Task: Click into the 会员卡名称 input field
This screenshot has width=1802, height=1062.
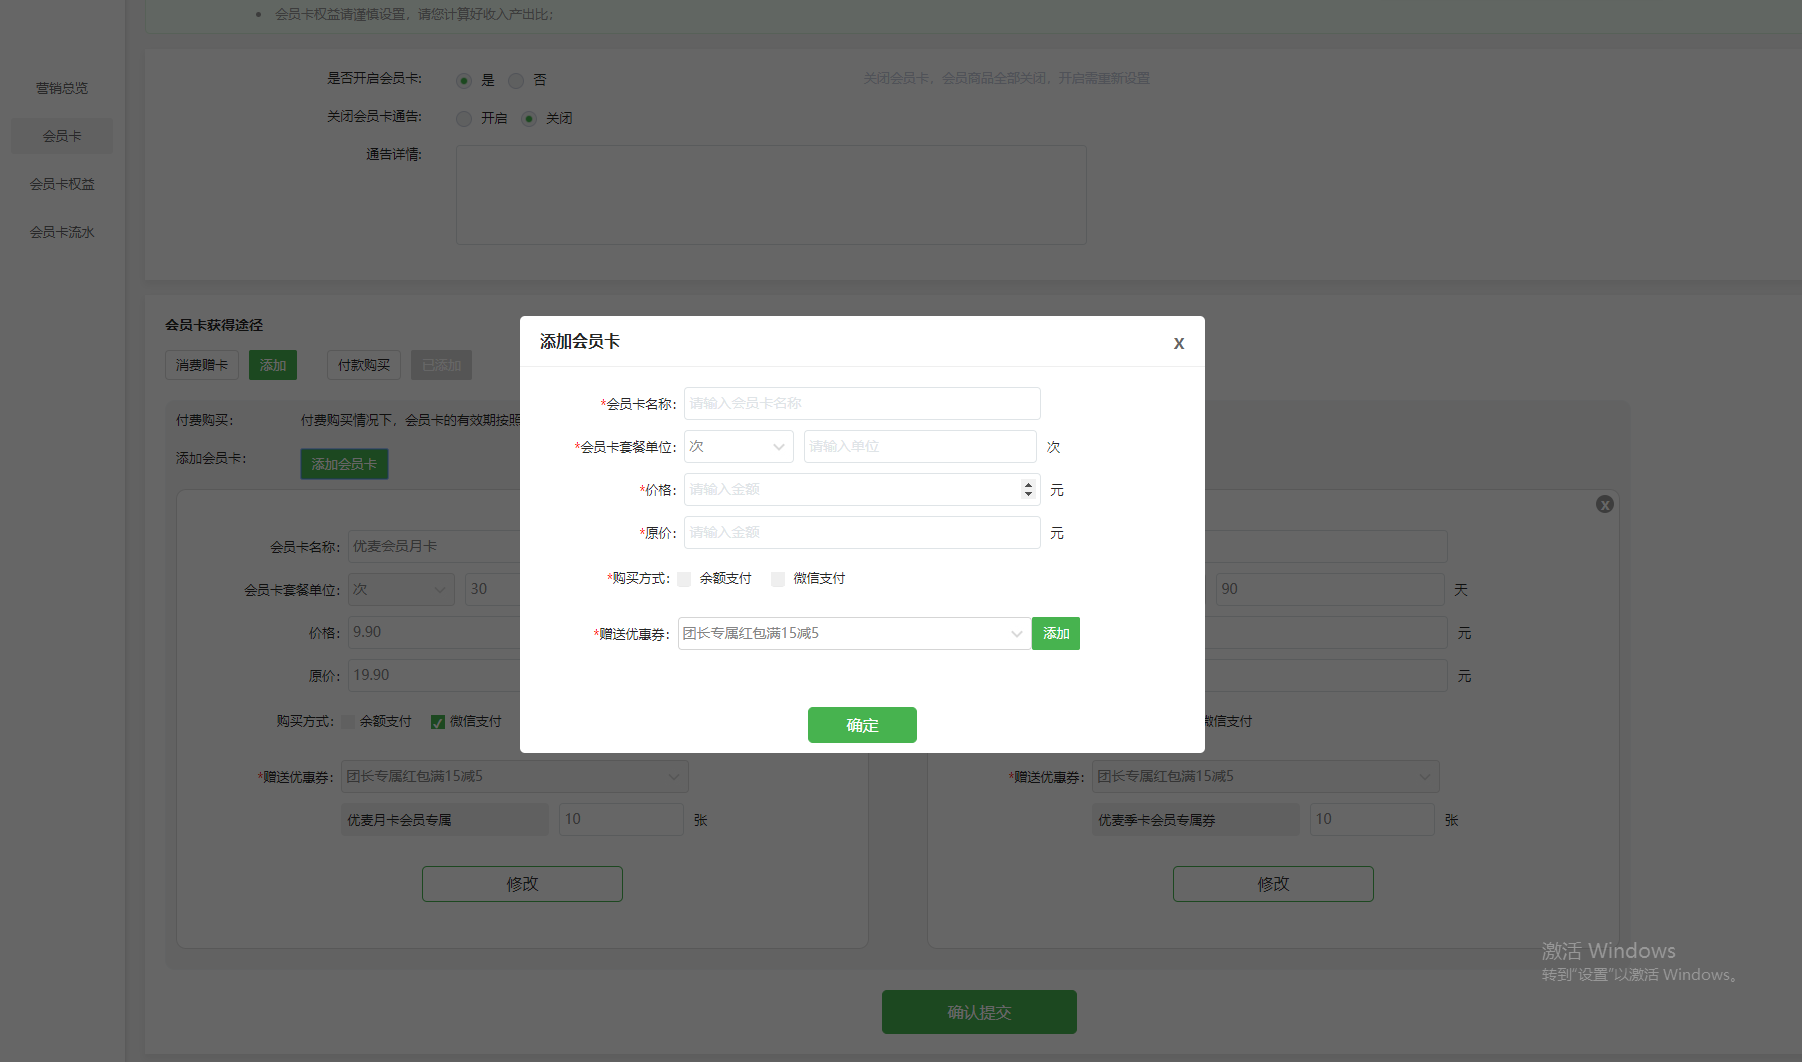Action: coord(862,404)
